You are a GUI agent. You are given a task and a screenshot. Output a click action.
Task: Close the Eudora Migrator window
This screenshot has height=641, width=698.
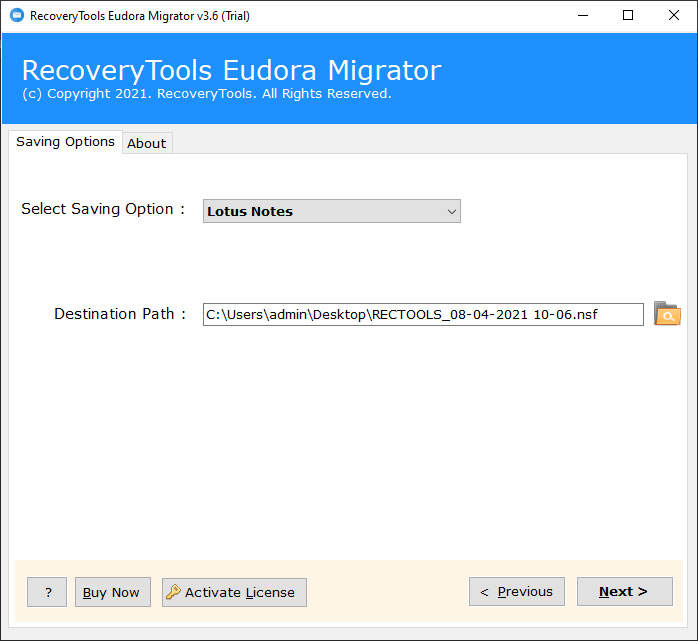pyautogui.click(x=674, y=16)
